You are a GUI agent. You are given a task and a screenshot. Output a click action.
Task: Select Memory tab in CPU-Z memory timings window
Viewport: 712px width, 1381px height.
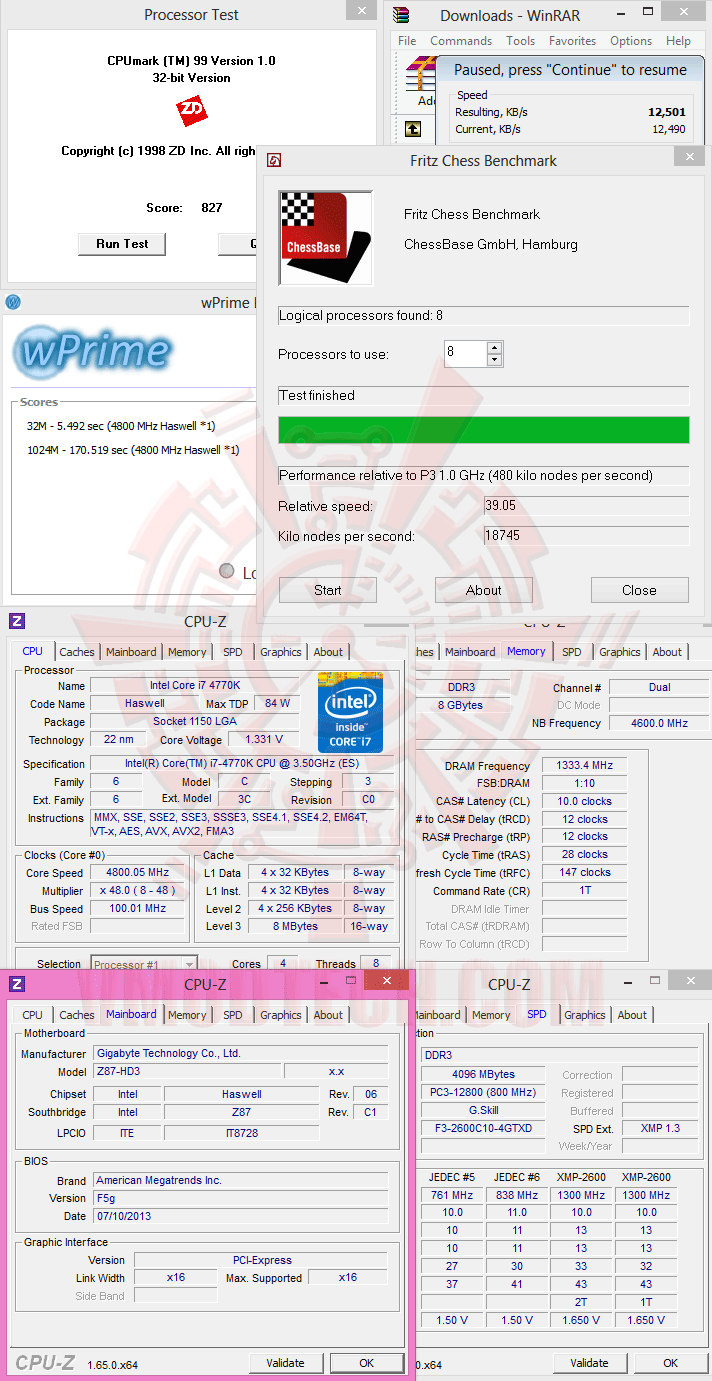[x=526, y=651]
